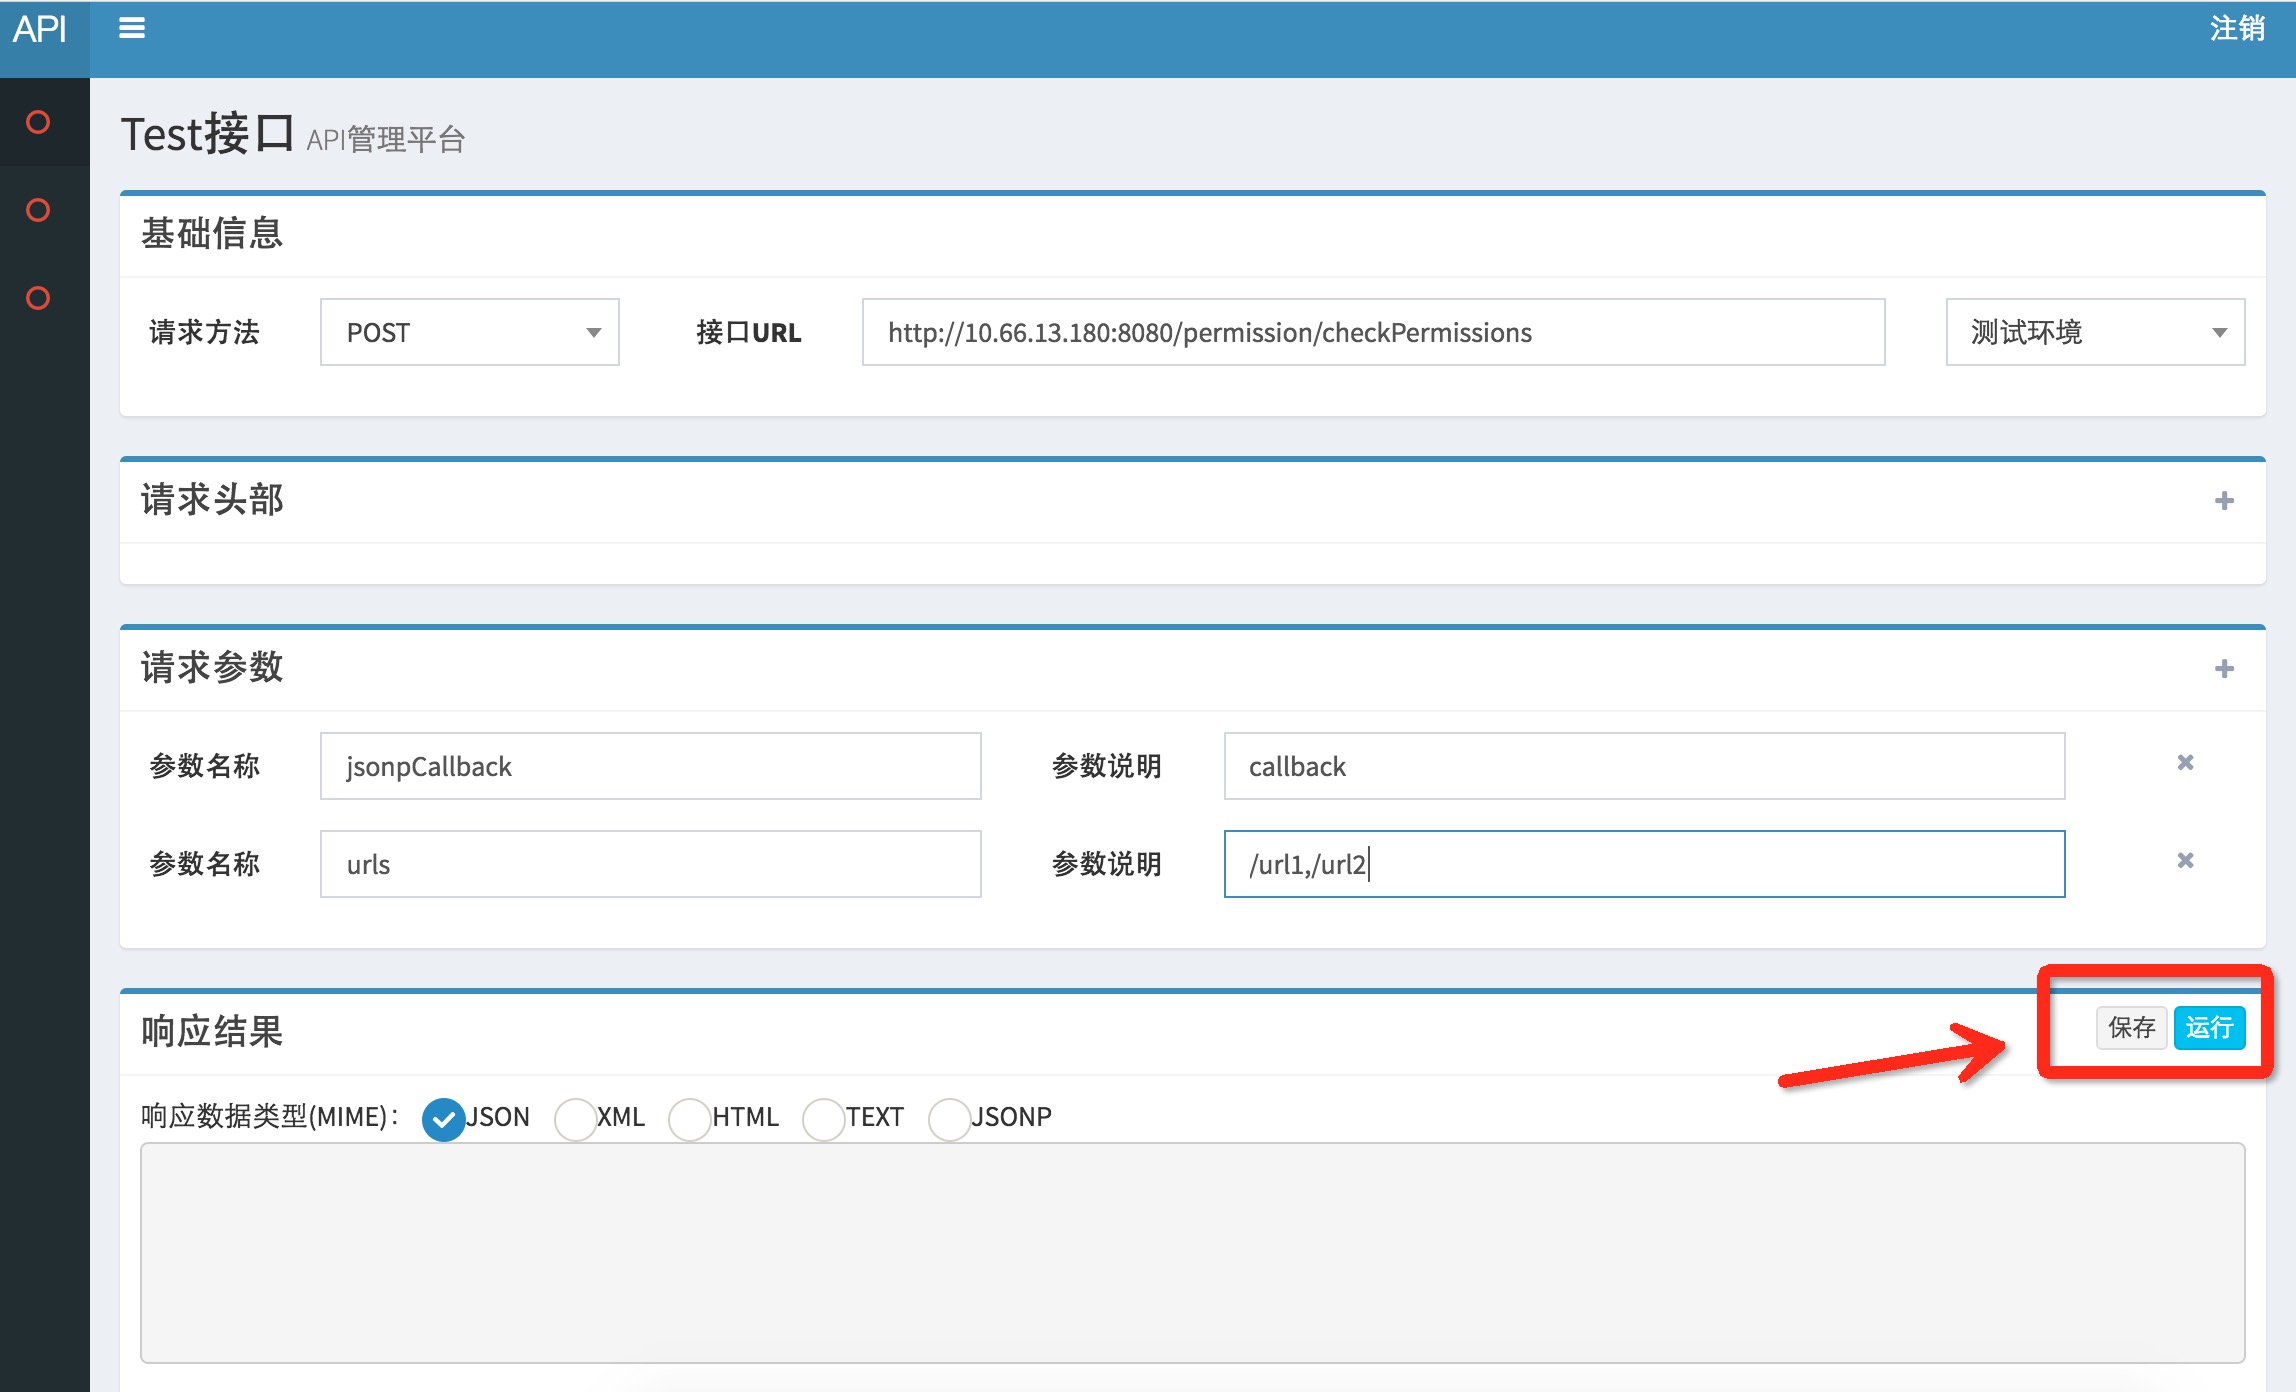Click the hamburger menu toggle icon
Viewport: 2296px width, 1392px height.
pyautogui.click(x=132, y=29)
